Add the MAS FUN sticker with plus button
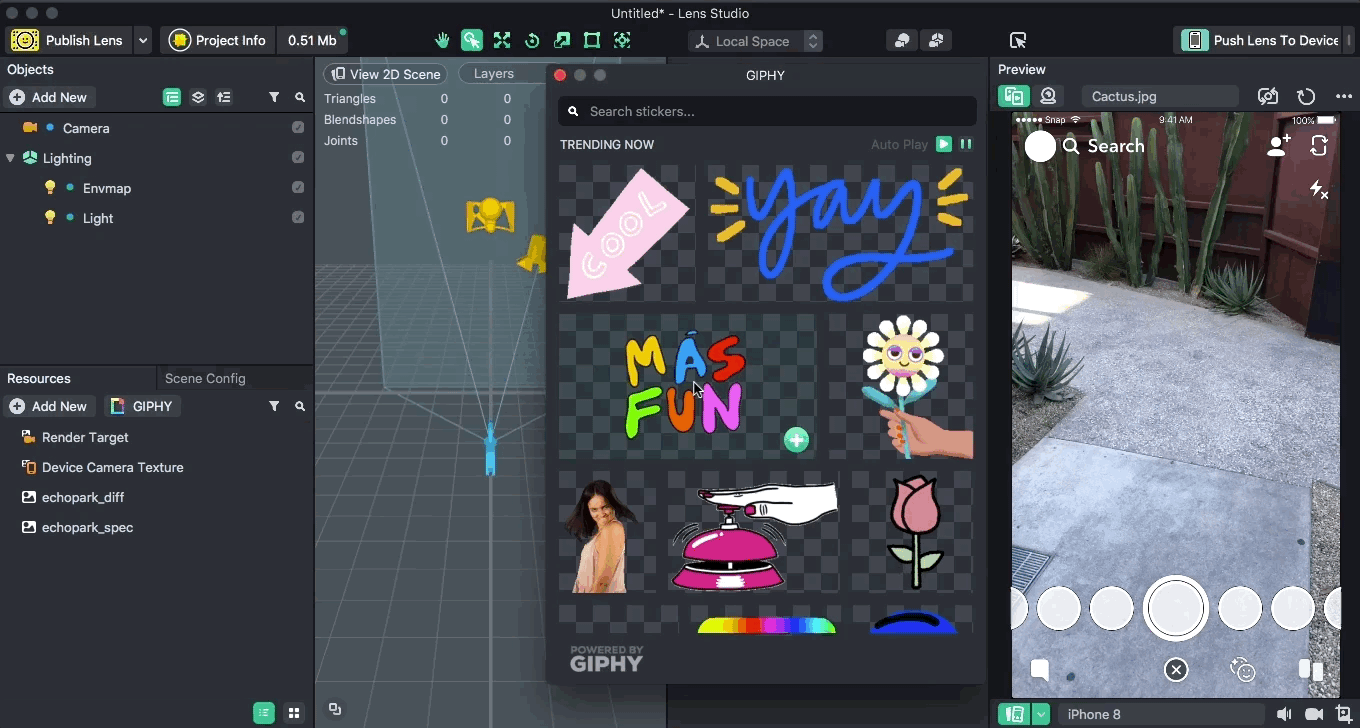Image resolution: width=1360 pixels, height=728 pixels. tap(796, 439)
